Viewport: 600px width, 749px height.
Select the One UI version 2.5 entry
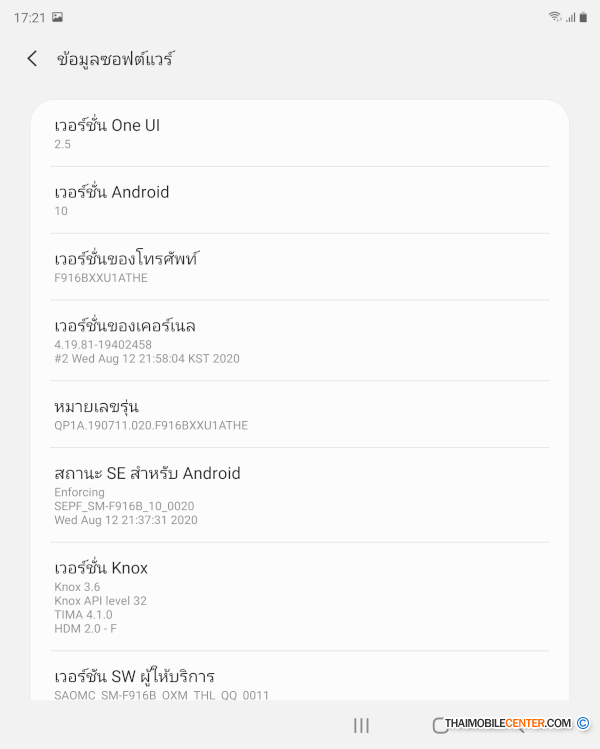click(x=300, y=133)
